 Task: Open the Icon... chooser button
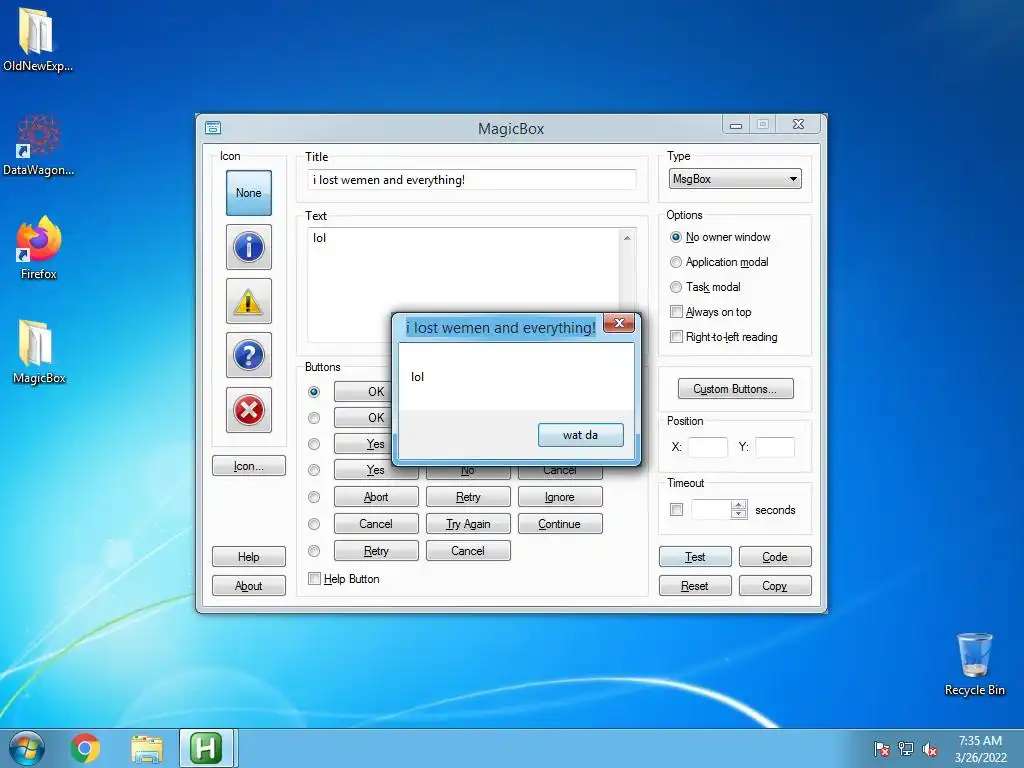(x=249, y=466)
